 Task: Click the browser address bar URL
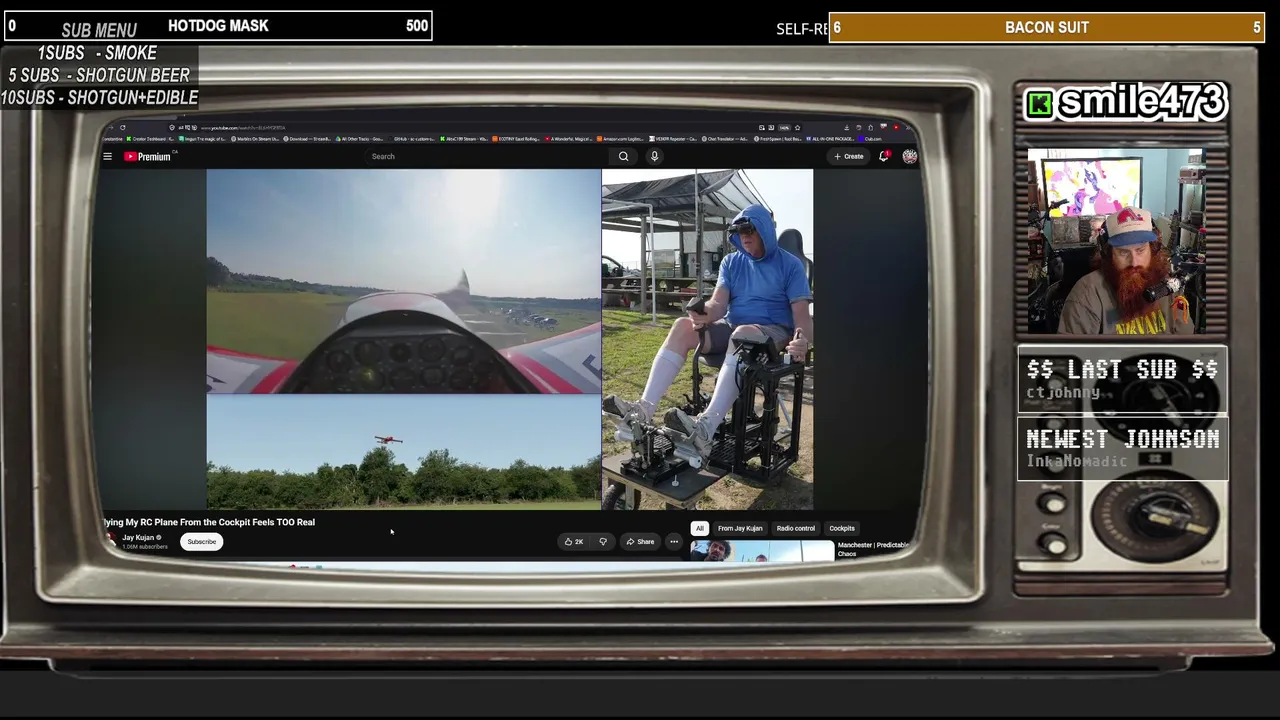244,128
